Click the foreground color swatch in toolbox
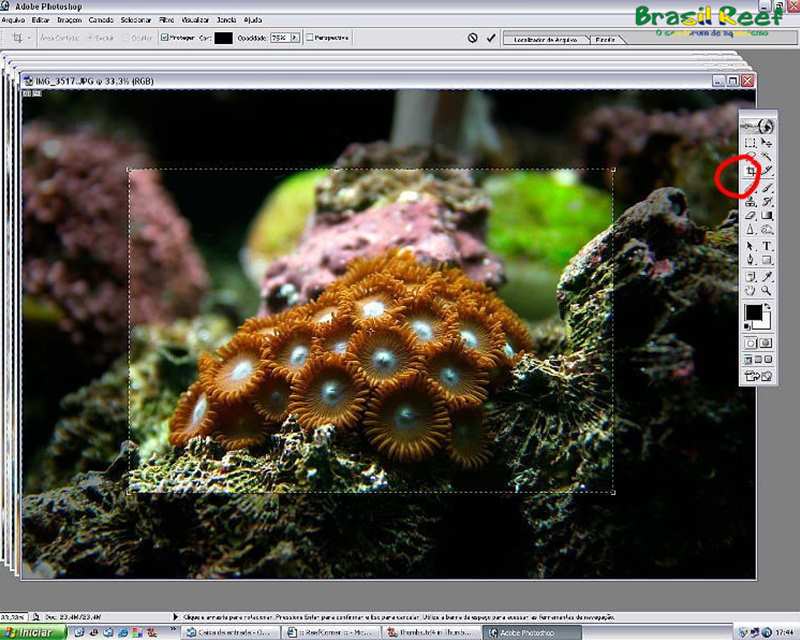Viewport: 800px width, 640px height. coord(753,314)
